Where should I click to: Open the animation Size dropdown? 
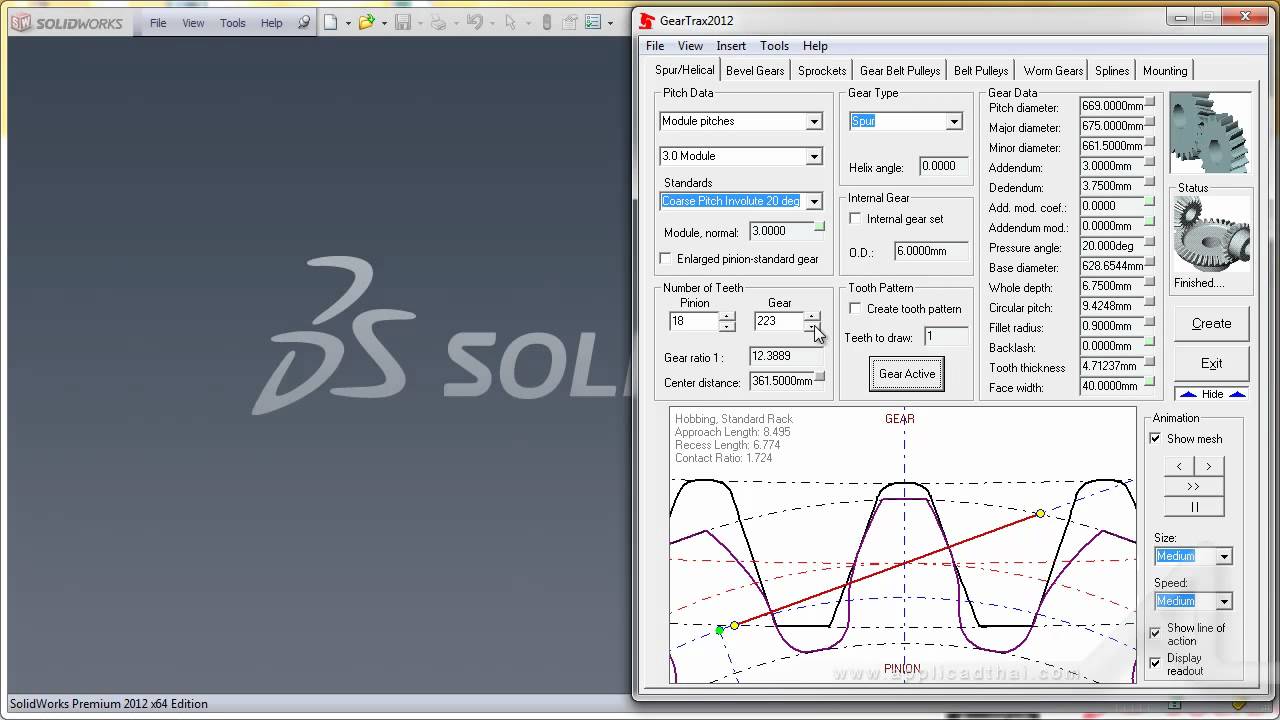[1224, 557]
